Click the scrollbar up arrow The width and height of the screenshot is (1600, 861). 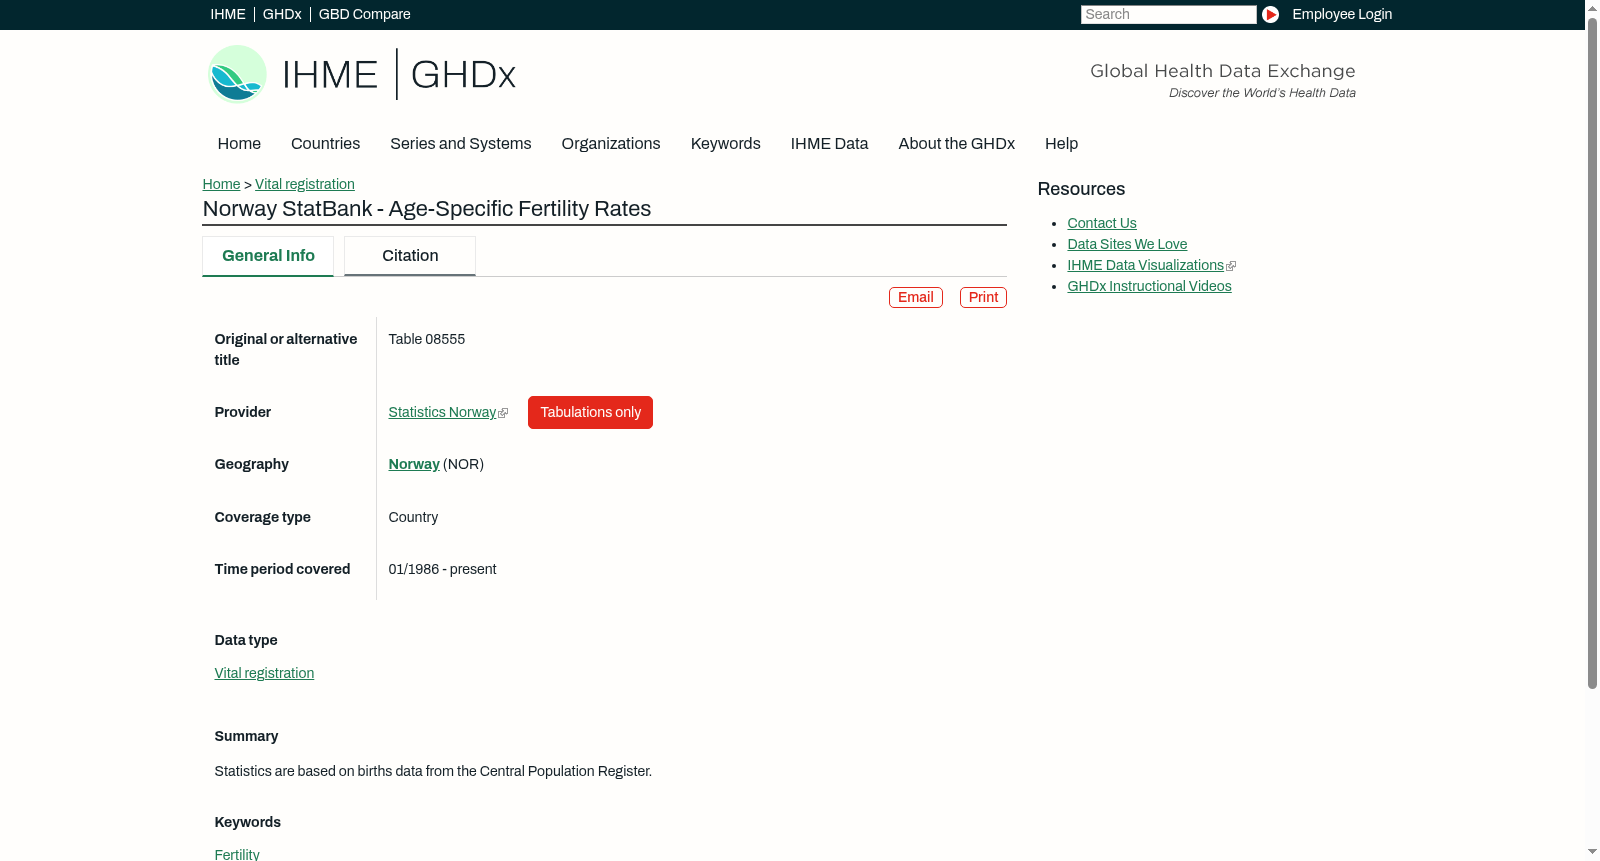1592,8
